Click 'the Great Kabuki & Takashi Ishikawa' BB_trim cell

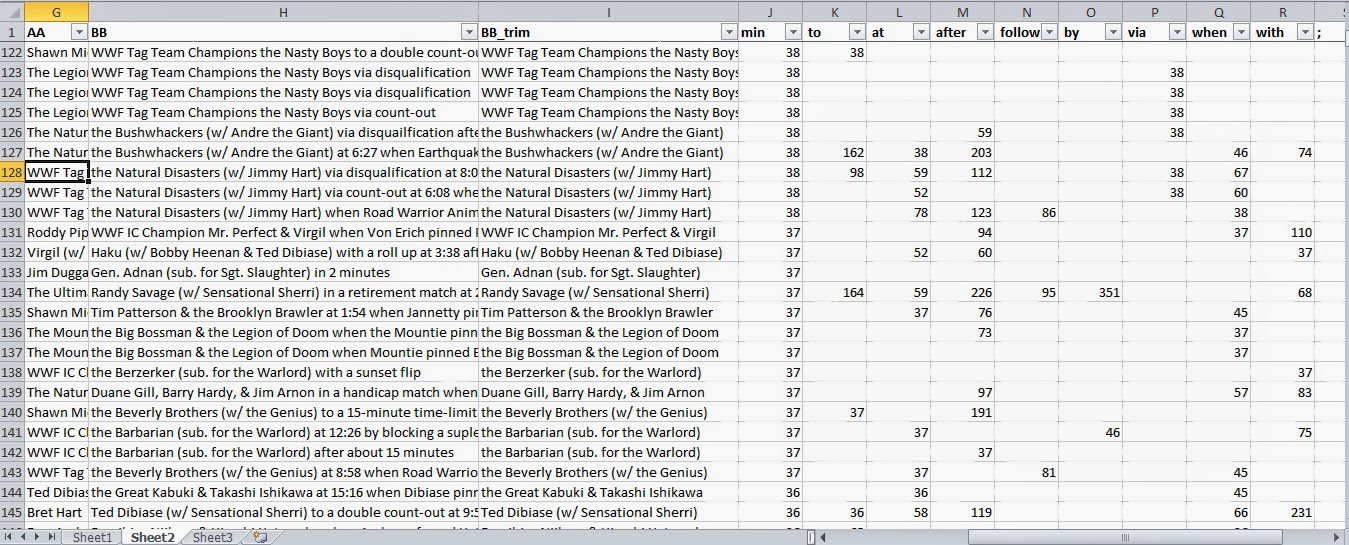click(608, 492)
